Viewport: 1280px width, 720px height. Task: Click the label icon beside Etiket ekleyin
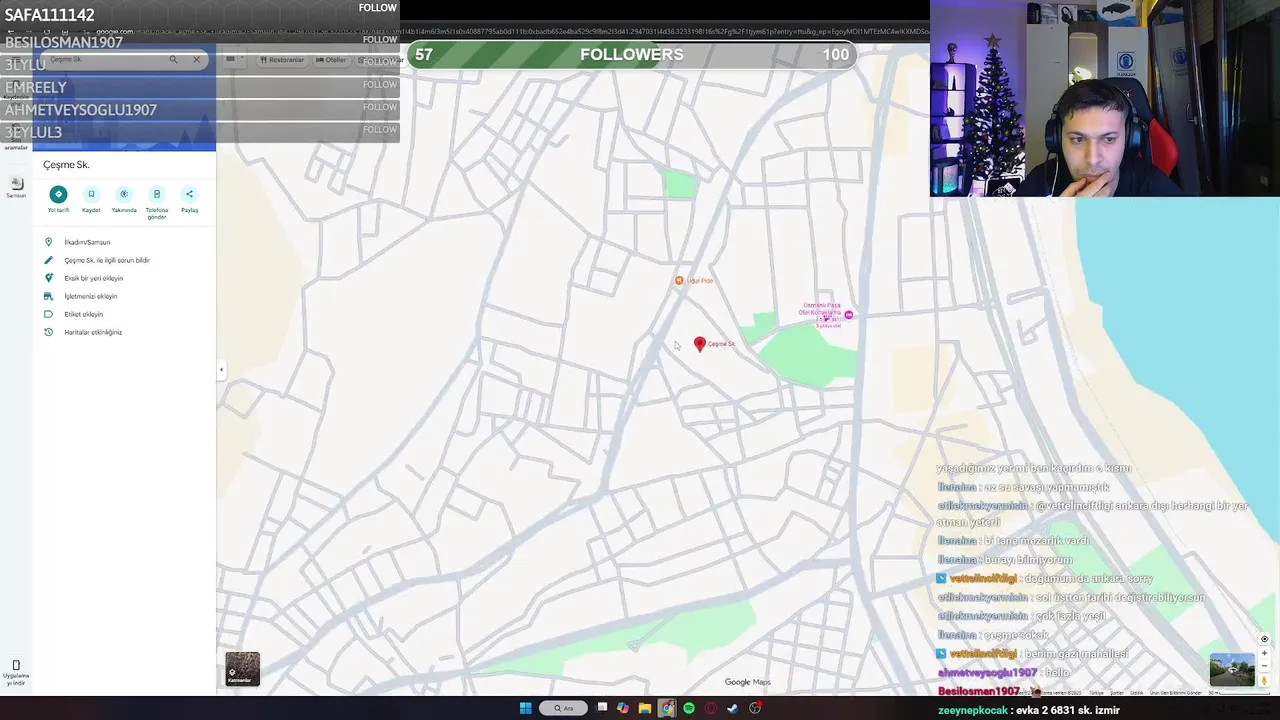(48, 314)
